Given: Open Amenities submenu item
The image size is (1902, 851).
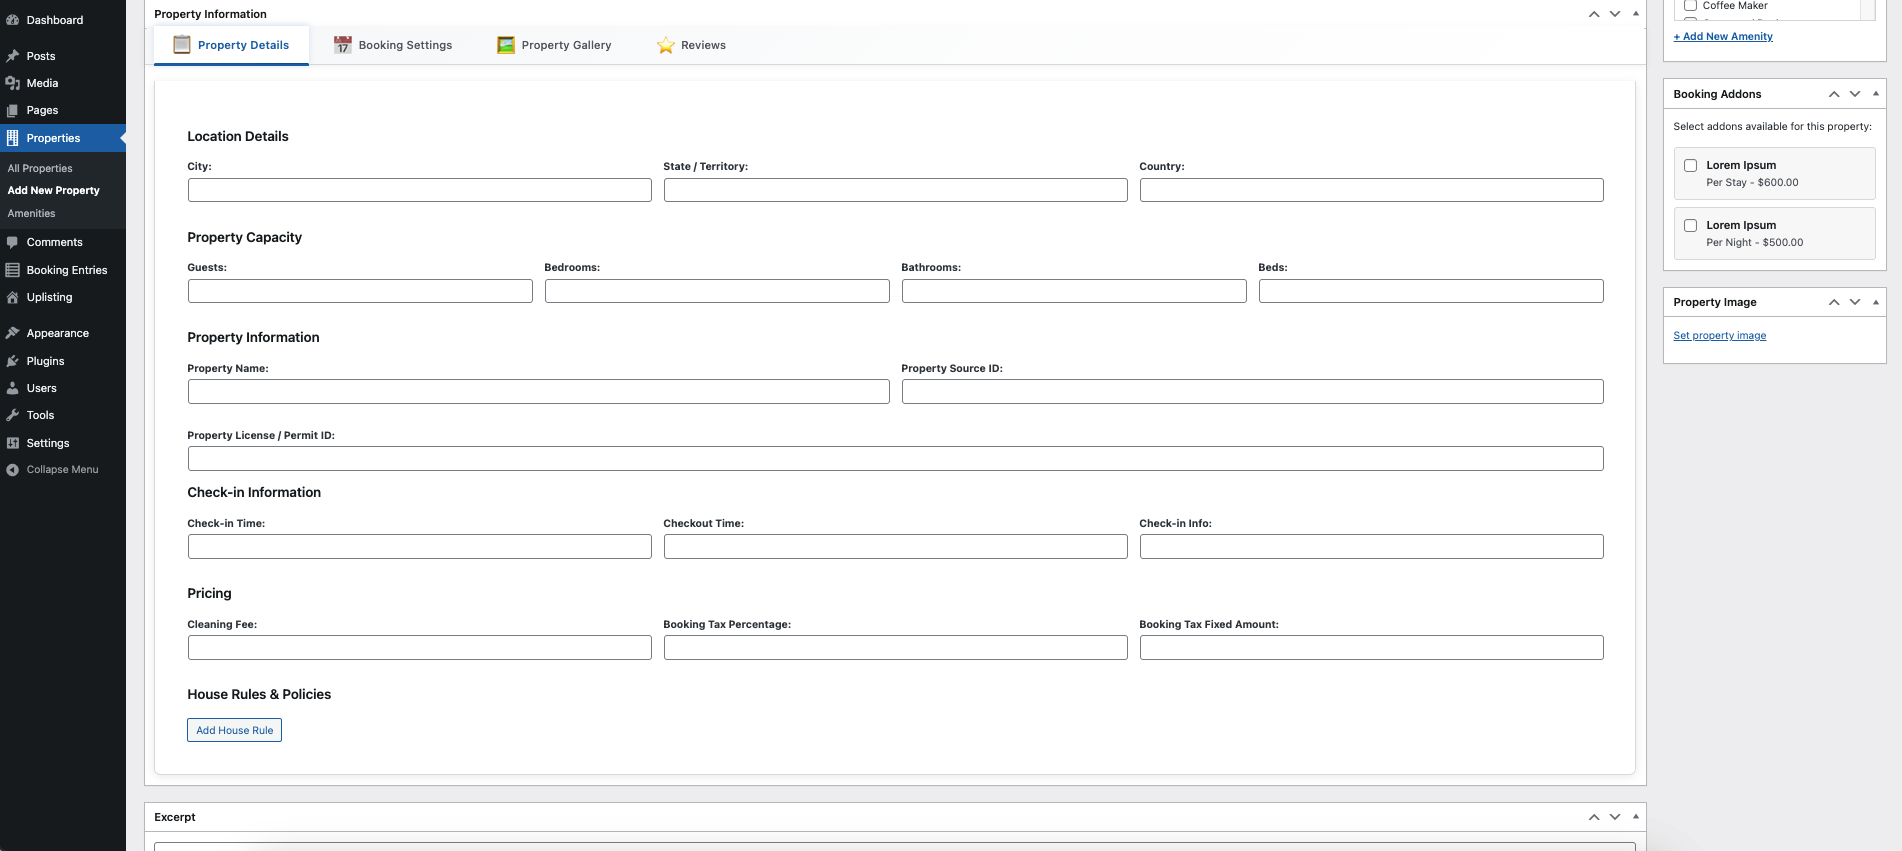Looking at the screenshot, I should coord(32,214).
